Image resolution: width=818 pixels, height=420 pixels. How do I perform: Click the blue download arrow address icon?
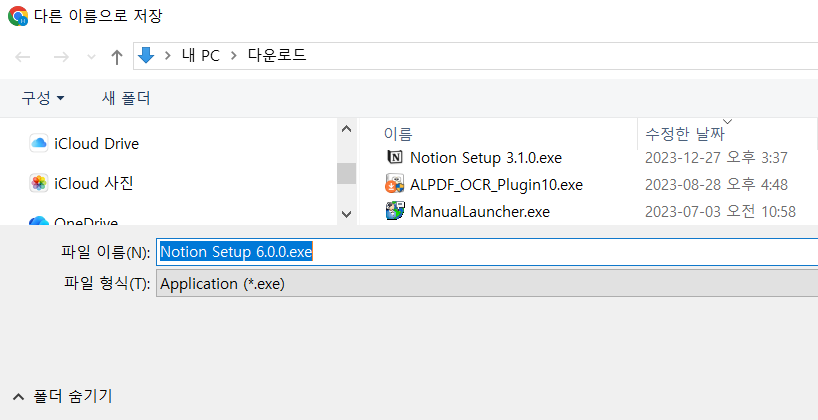coord(146,55)
